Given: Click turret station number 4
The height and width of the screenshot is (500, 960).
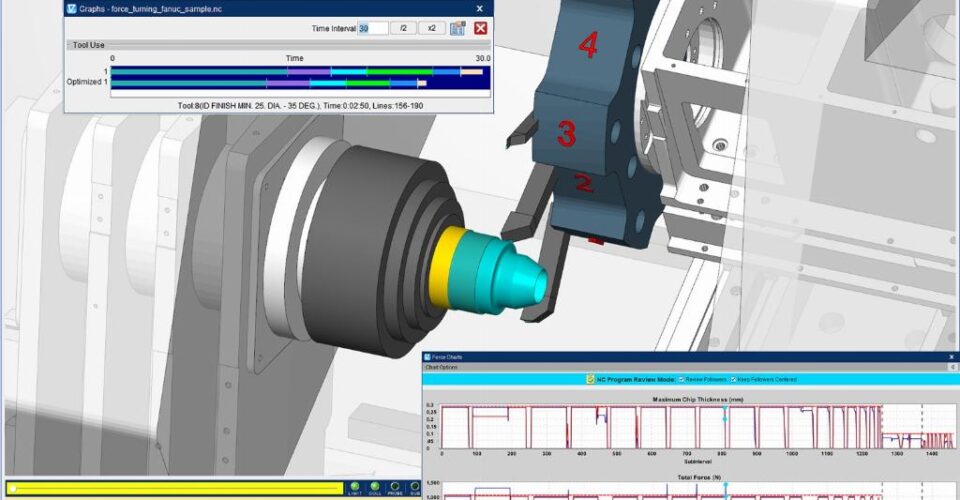Looking at the screenshot, I should [588, 45].
